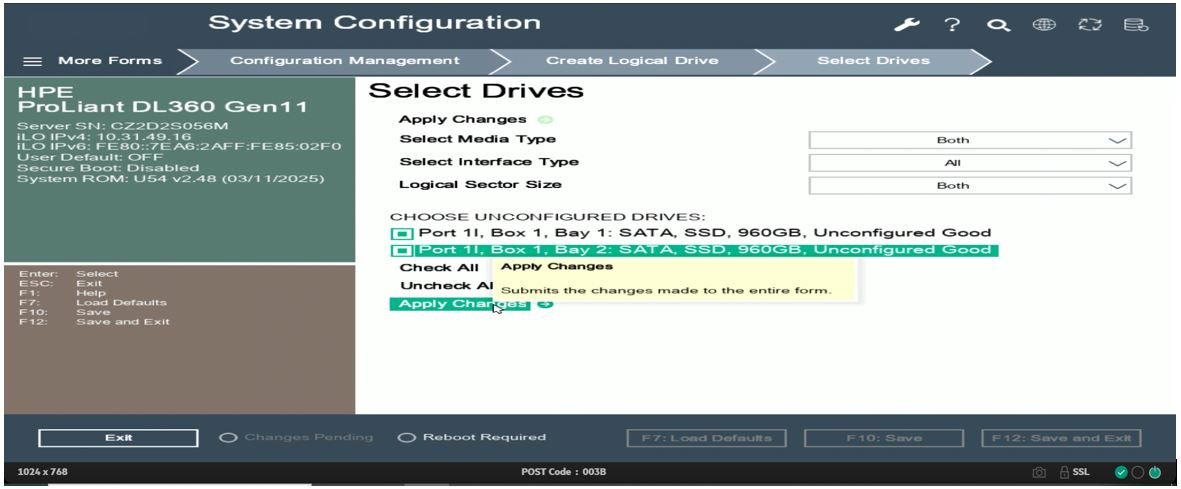
Task: Click the globe language icon
Action: point(1043,24)
